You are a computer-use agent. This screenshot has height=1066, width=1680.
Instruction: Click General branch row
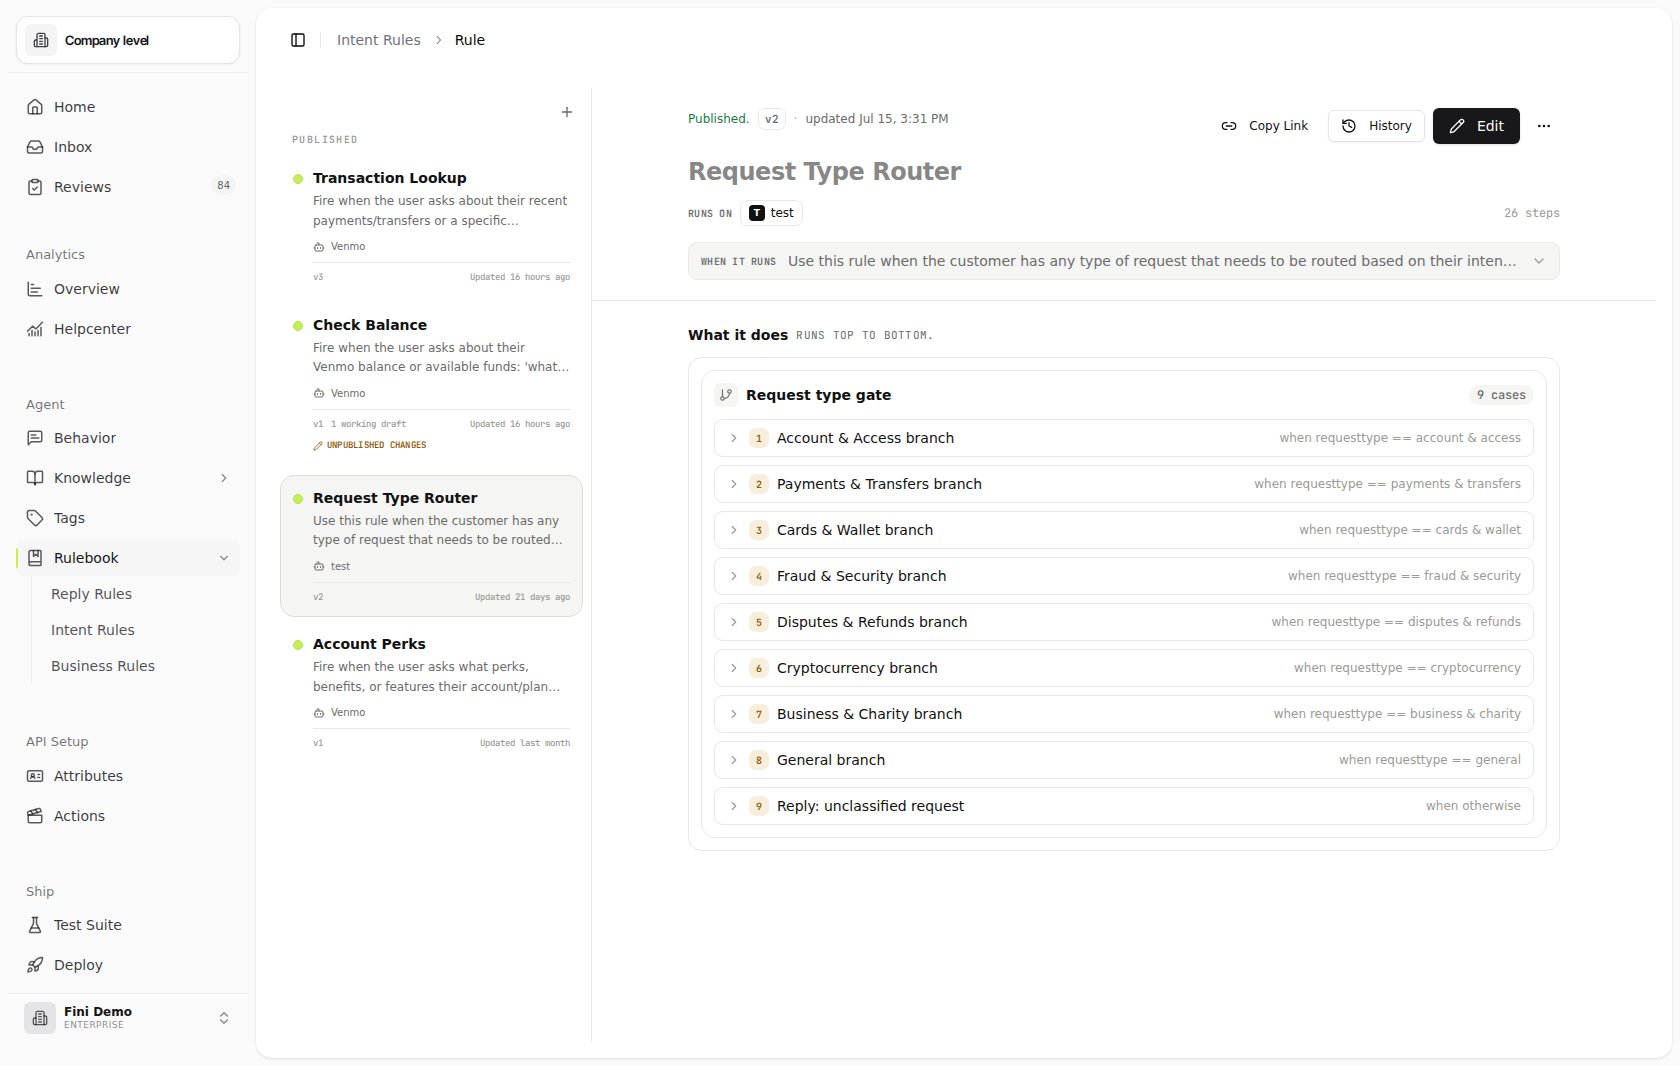click(1124, 760)
